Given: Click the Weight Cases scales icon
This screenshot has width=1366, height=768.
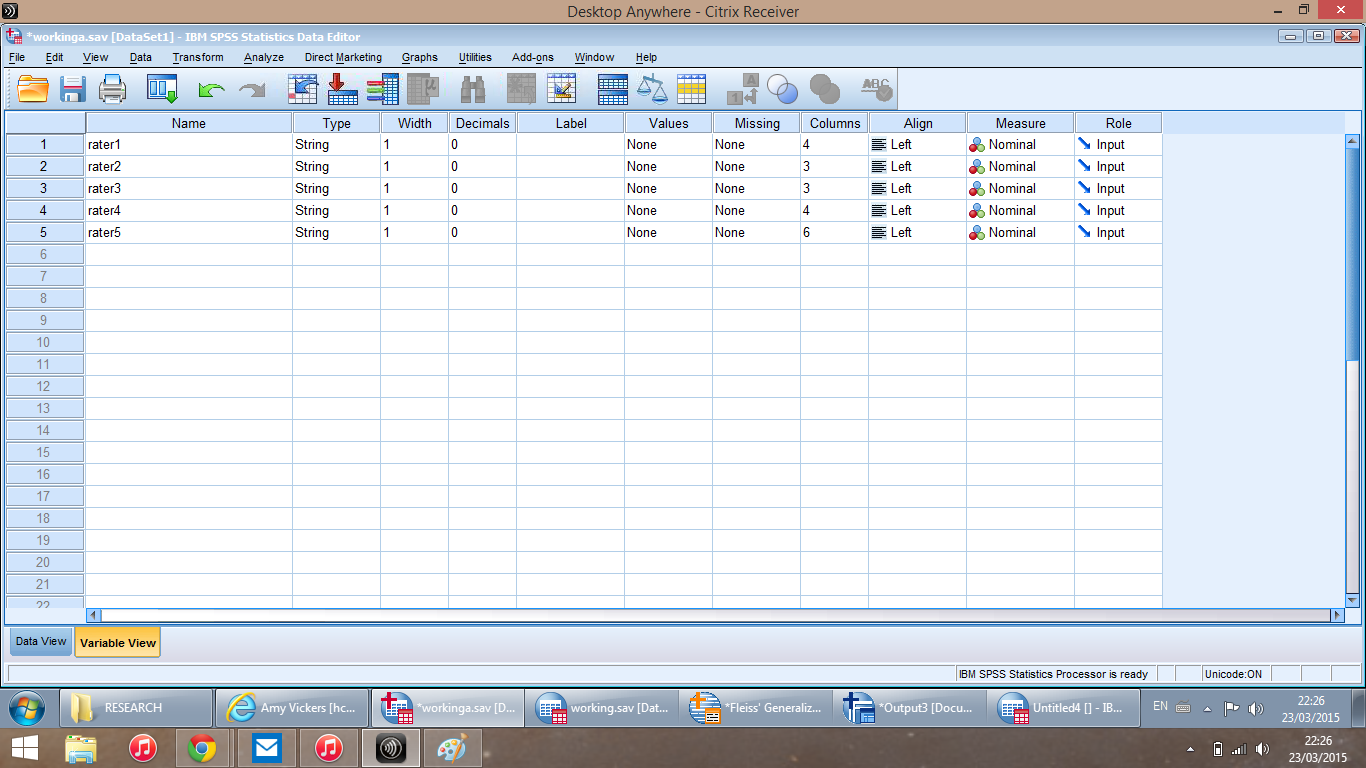Looking at the screenshot, I should tap(652, 89).
